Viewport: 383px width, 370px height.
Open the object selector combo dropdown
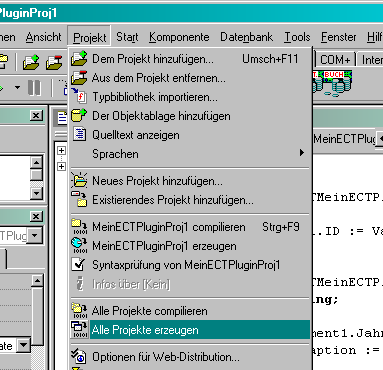click(x=35, y=236)
